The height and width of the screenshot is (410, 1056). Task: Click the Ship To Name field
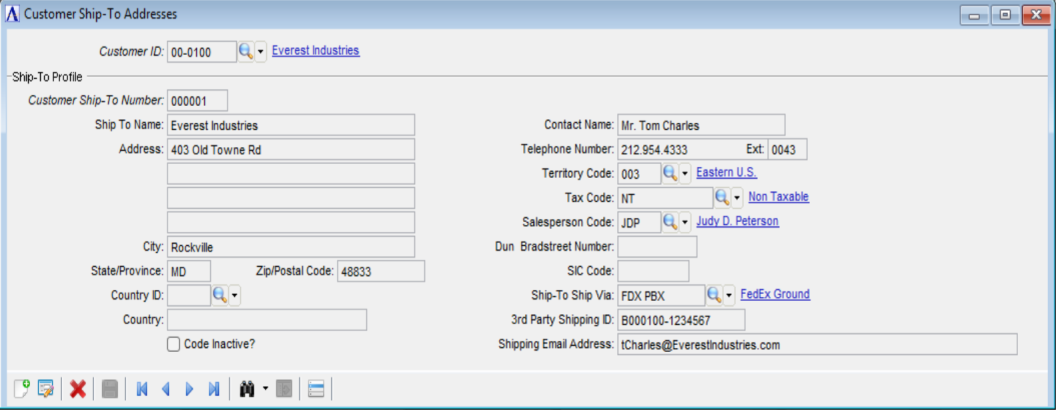coord(290,125)
